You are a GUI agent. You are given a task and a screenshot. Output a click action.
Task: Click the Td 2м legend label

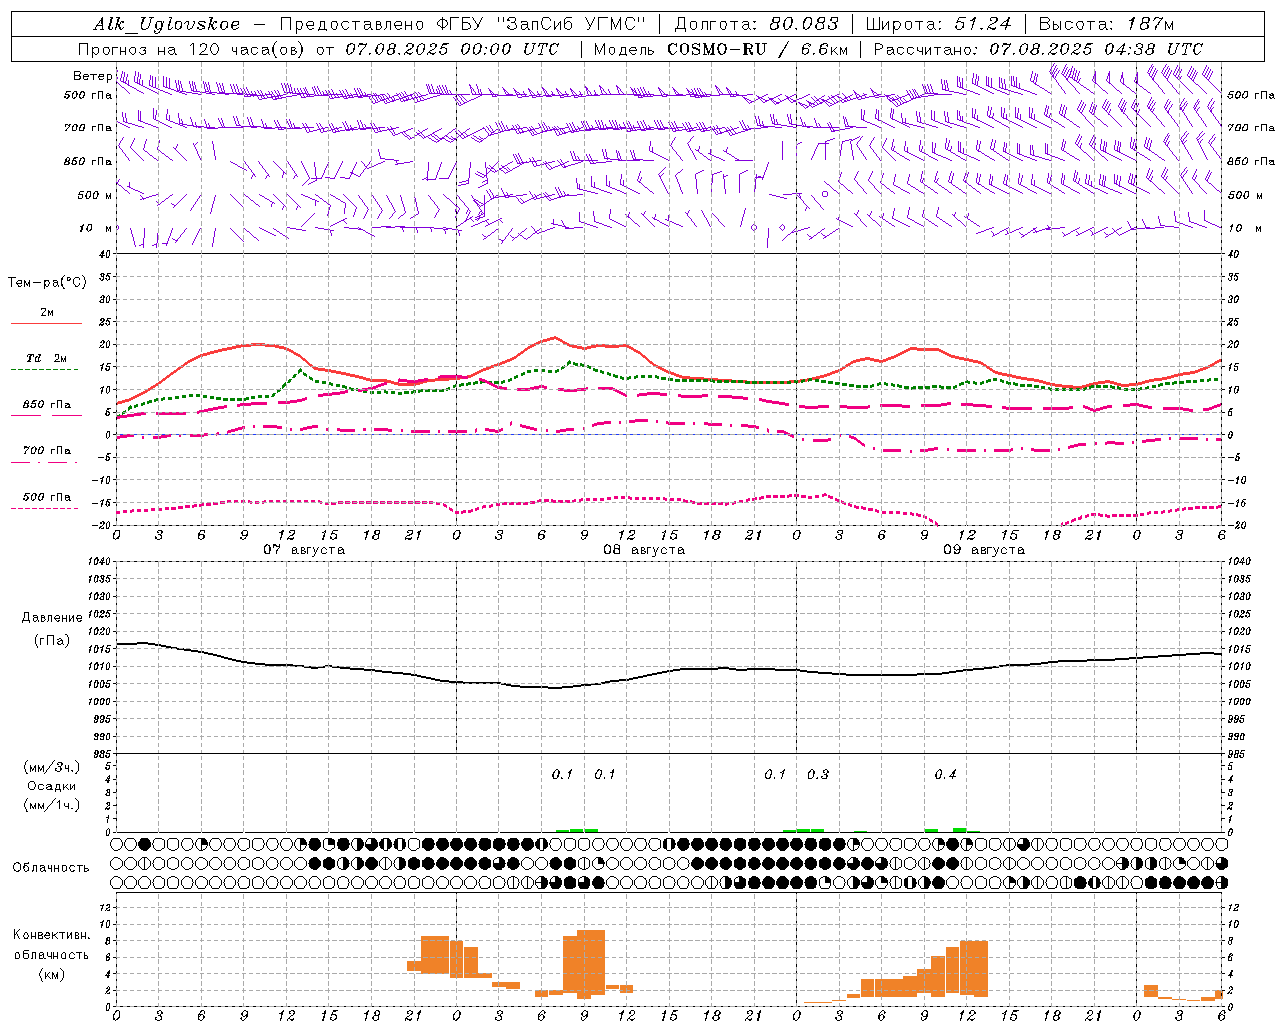click(46, 358)
